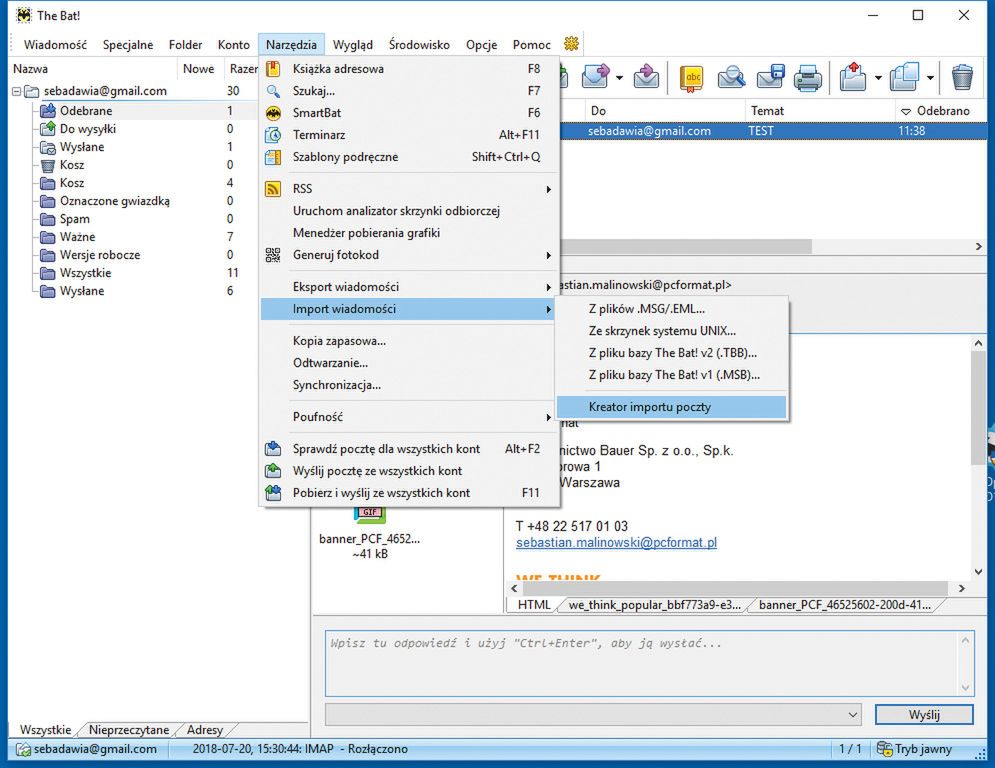Select the we_think_popular attachment tab

[x=654, y=605]
